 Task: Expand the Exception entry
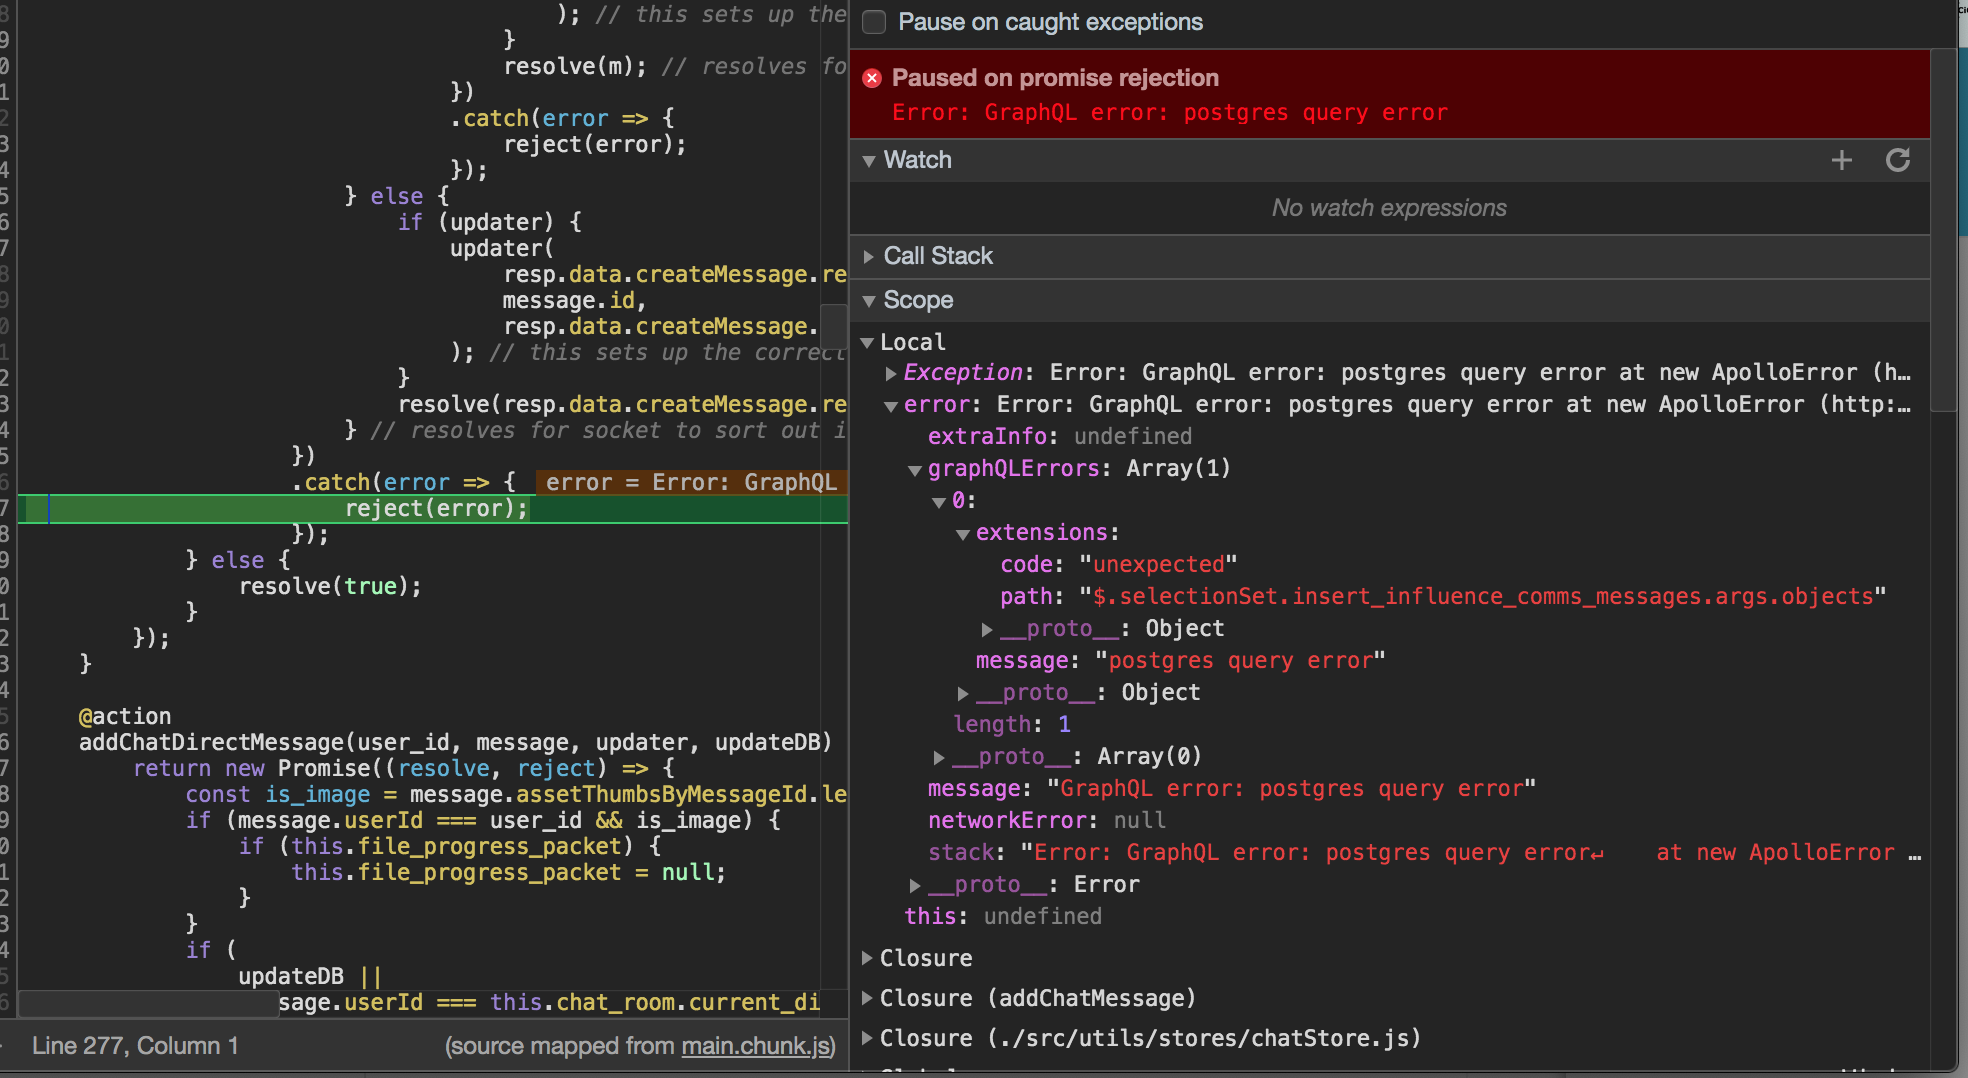pos(891,373)
